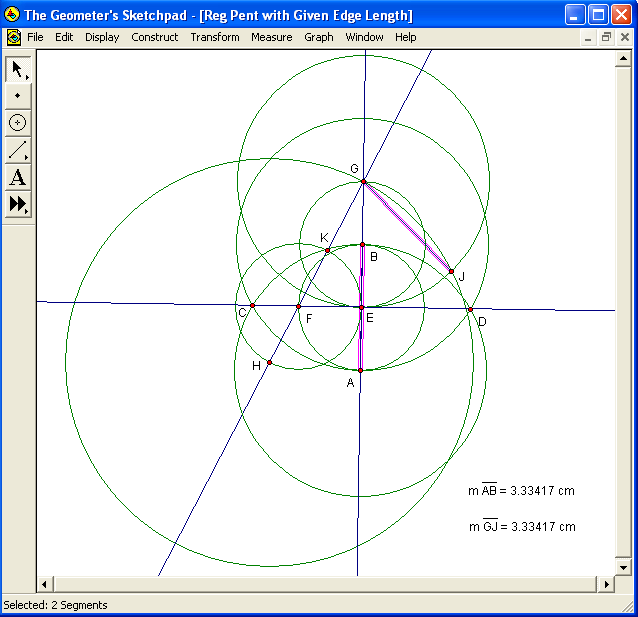Click the document icon in menu bar
Viewport: 638px width, 617px height.
[13, 37]
